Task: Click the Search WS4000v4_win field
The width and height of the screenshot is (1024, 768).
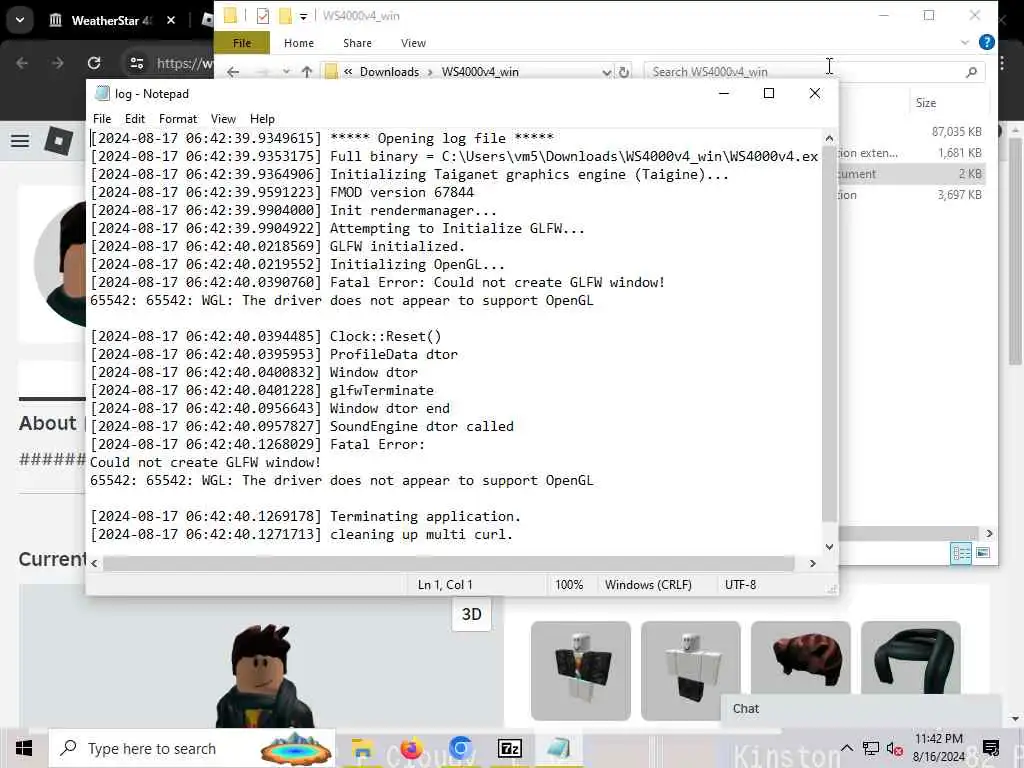Action: click(803, 72)
